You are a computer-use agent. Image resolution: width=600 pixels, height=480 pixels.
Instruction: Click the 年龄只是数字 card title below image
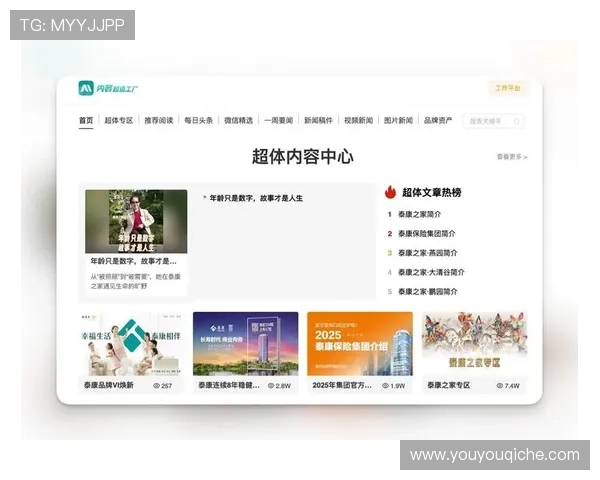[x=134, y=261]
